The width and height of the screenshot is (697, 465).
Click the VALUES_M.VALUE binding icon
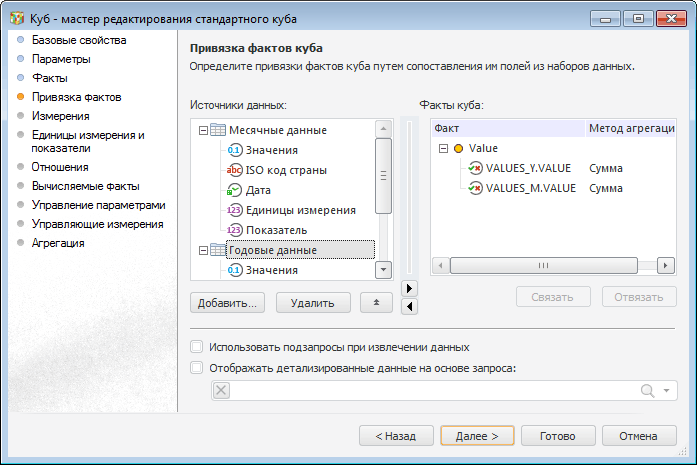click(475, 188)
